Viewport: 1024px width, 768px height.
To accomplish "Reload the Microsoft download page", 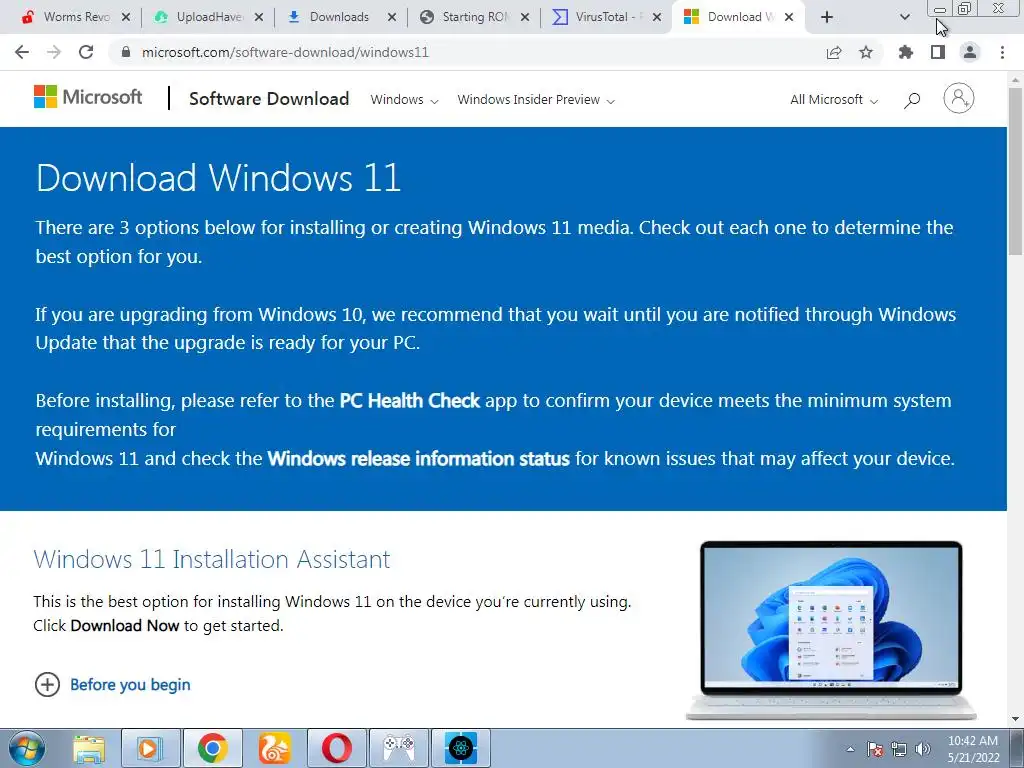I will 86,52.
